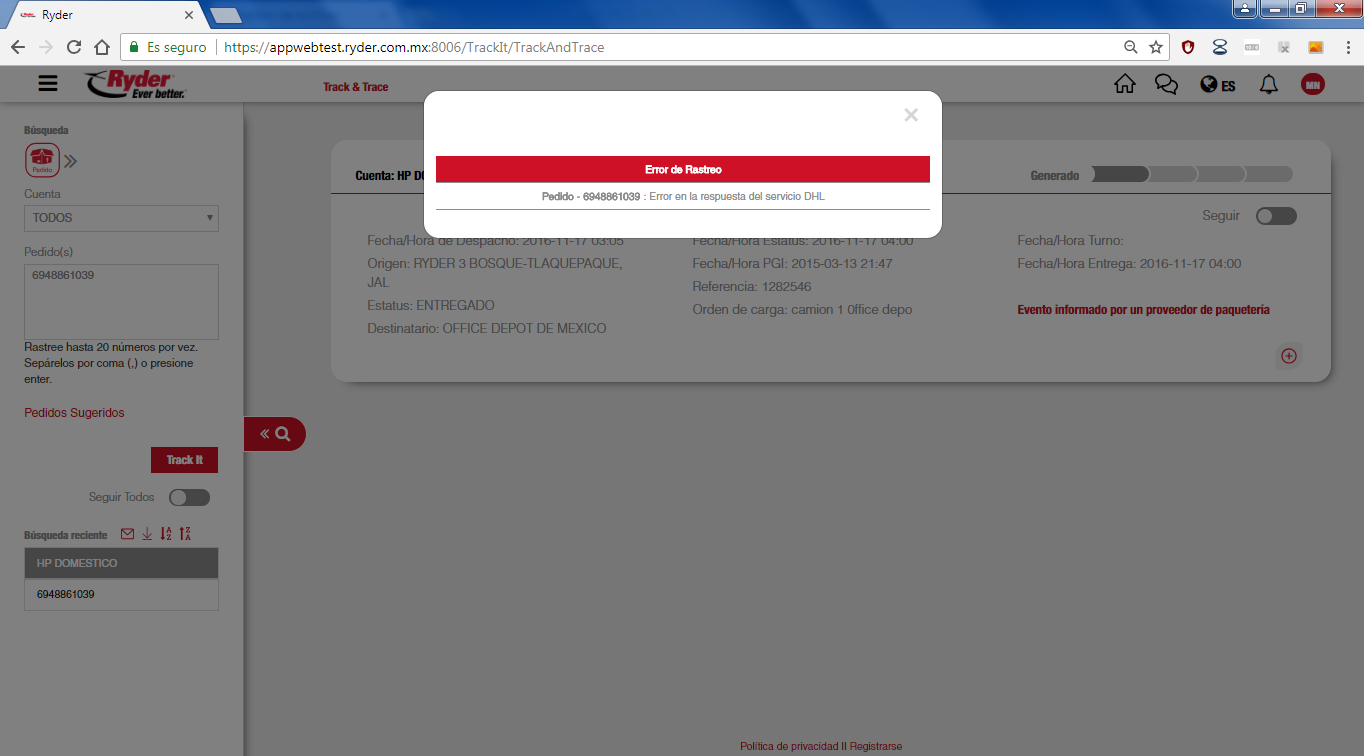Select the Pedido search type icon
The image size is (1364, 756).
(41, 159)
